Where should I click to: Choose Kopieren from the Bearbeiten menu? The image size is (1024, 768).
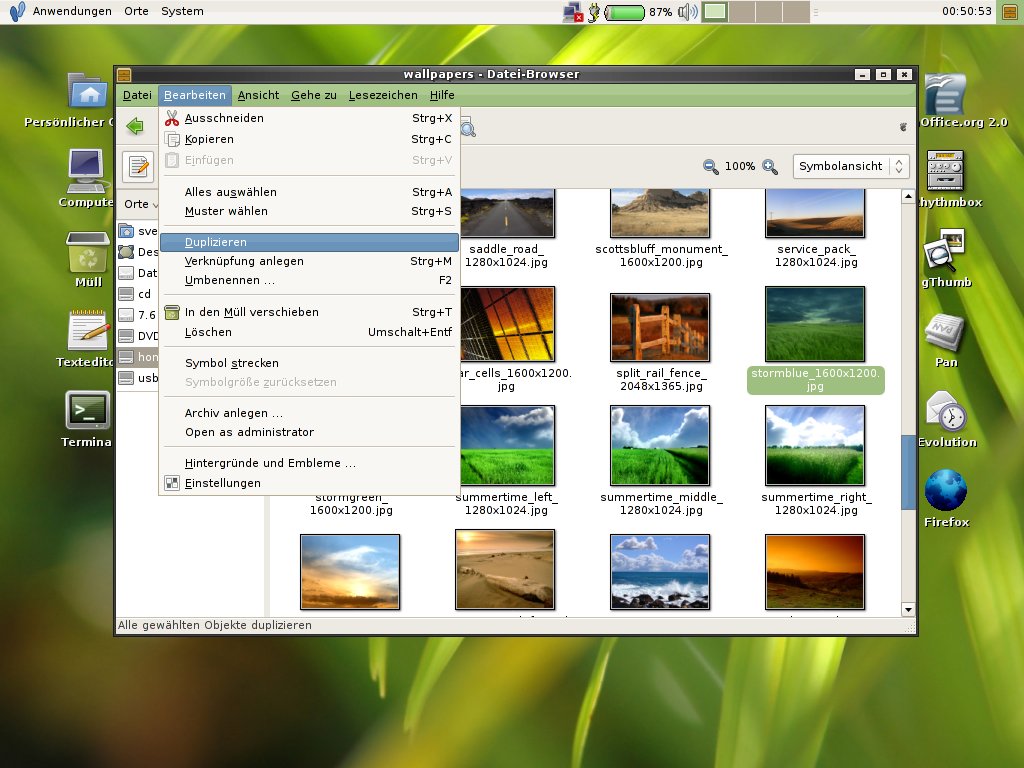[x=309, y=139]
